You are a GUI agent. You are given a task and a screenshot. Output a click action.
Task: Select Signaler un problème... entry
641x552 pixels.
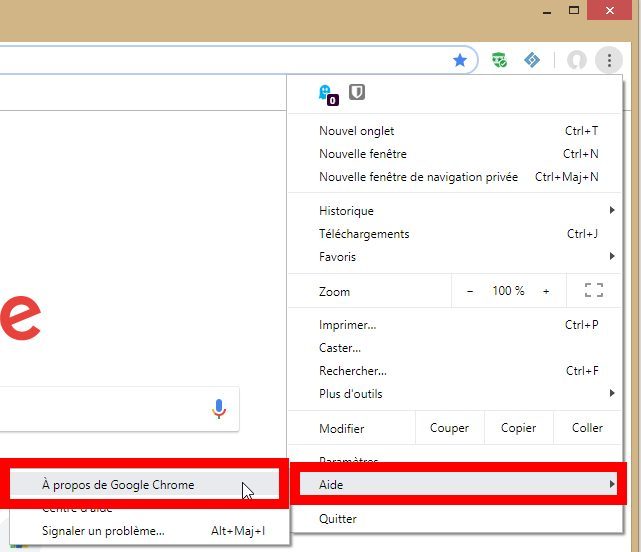149,531
